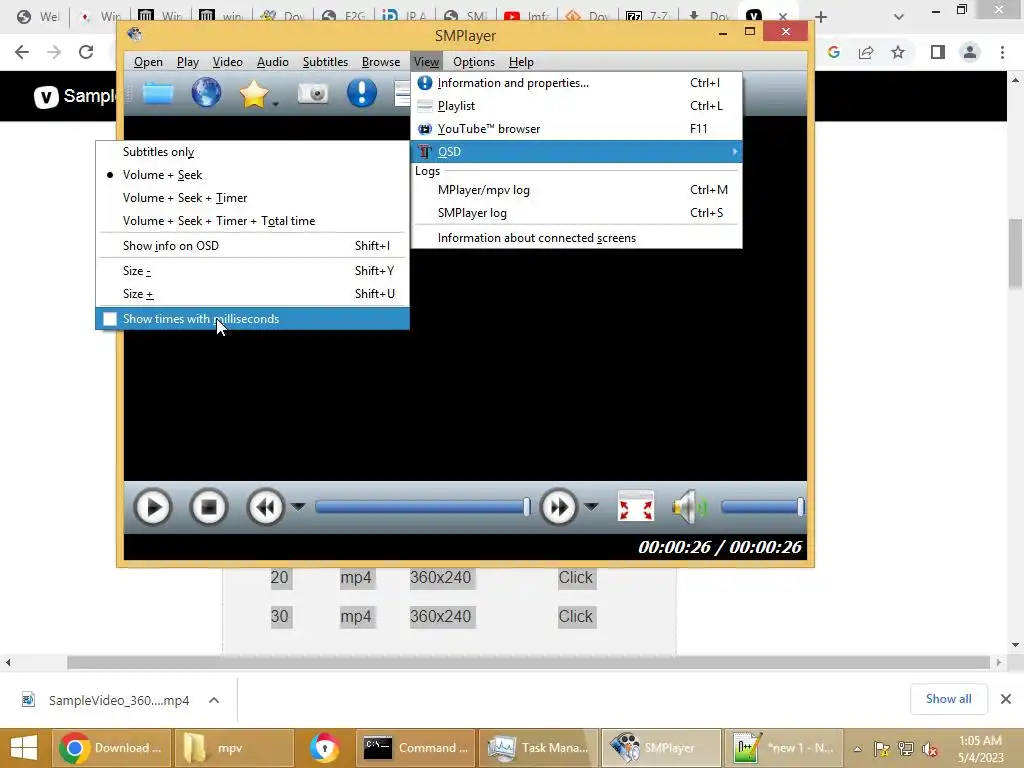Open the Help menu

pyautogui.click(x=521, y=62)
